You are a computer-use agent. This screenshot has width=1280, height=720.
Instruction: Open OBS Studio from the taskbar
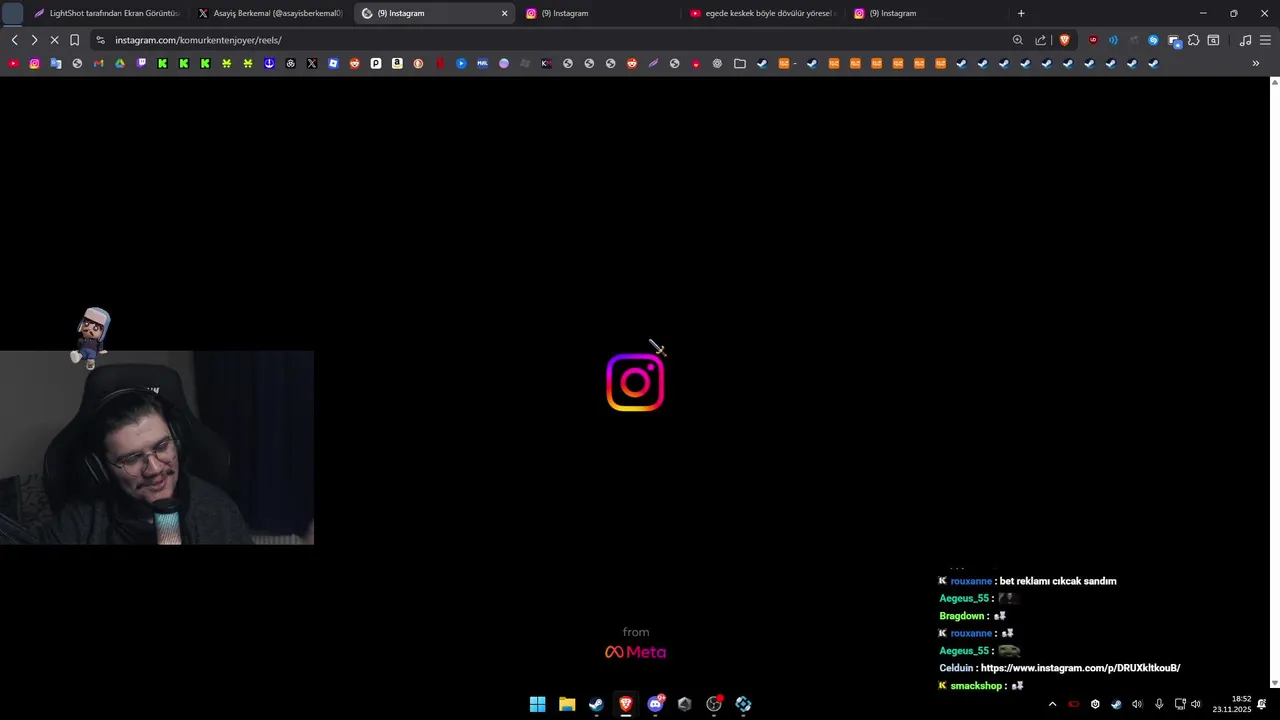[x=714, y=704]
